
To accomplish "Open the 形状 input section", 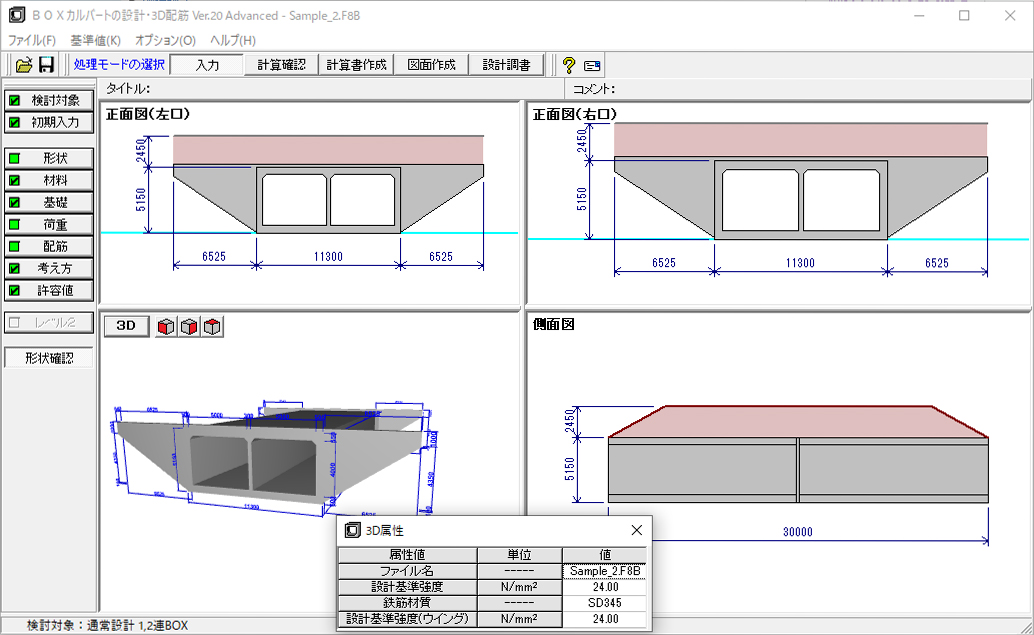I will pos(49,158).
